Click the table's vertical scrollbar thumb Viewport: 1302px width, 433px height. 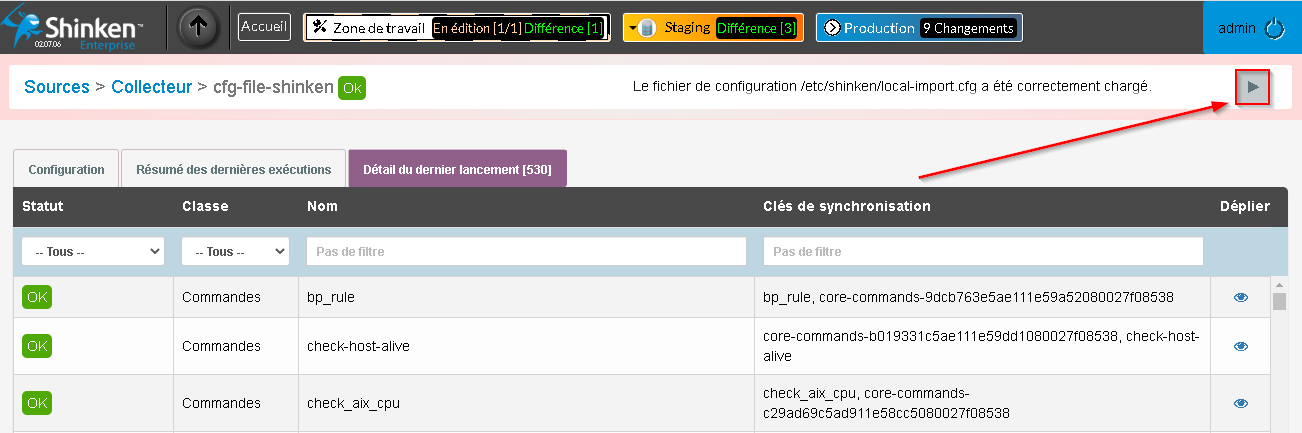[1278, 302]
